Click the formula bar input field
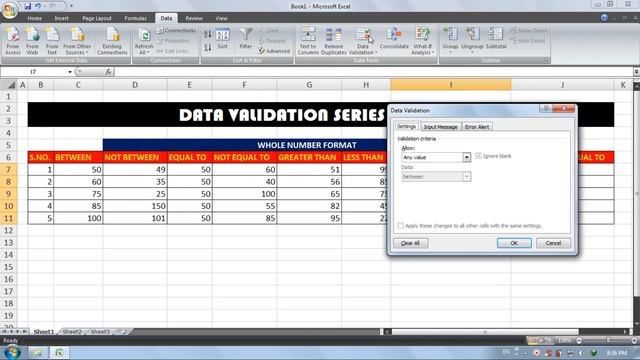This screenshot has height=360, width=640. [x=373, y=72]
